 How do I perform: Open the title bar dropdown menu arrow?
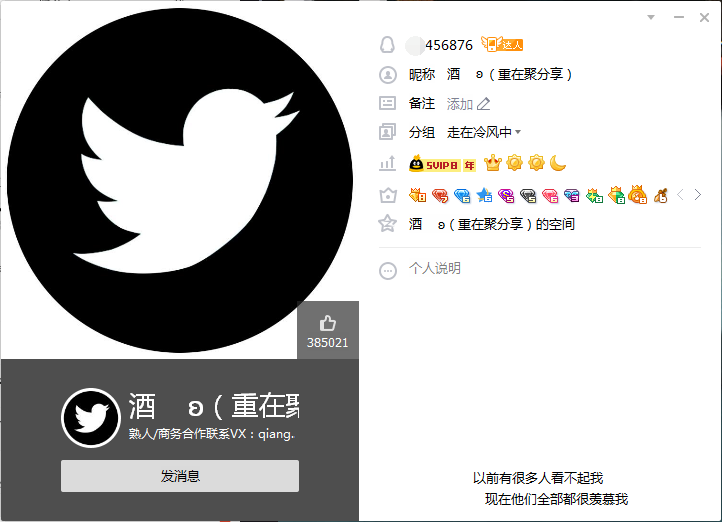point(651,17)
